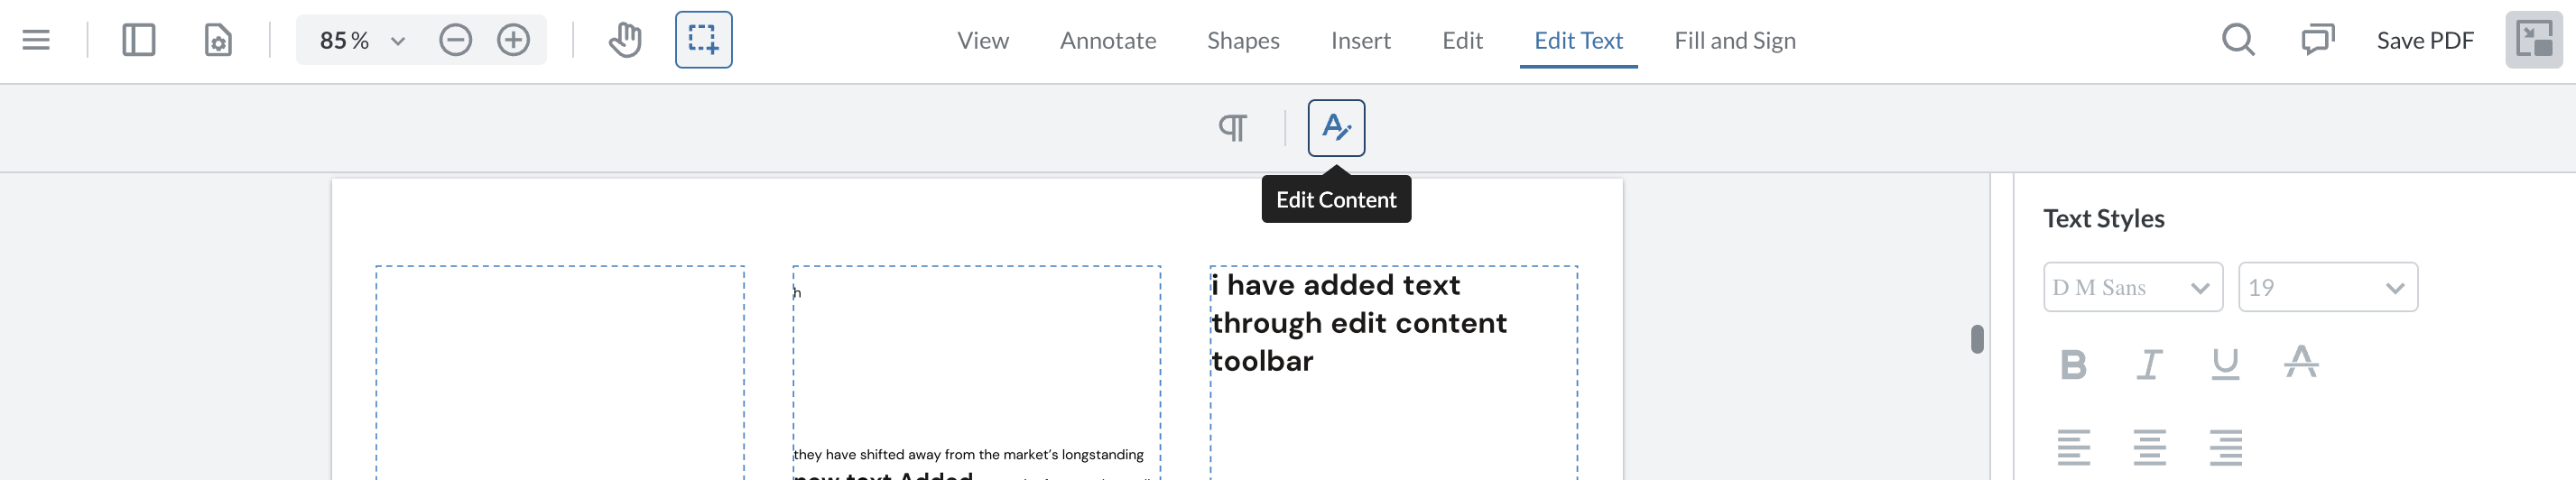Zoom out with the minus button
This screenshot has width=2576, height=480.
pyautogui.click(x=456, y=40)
